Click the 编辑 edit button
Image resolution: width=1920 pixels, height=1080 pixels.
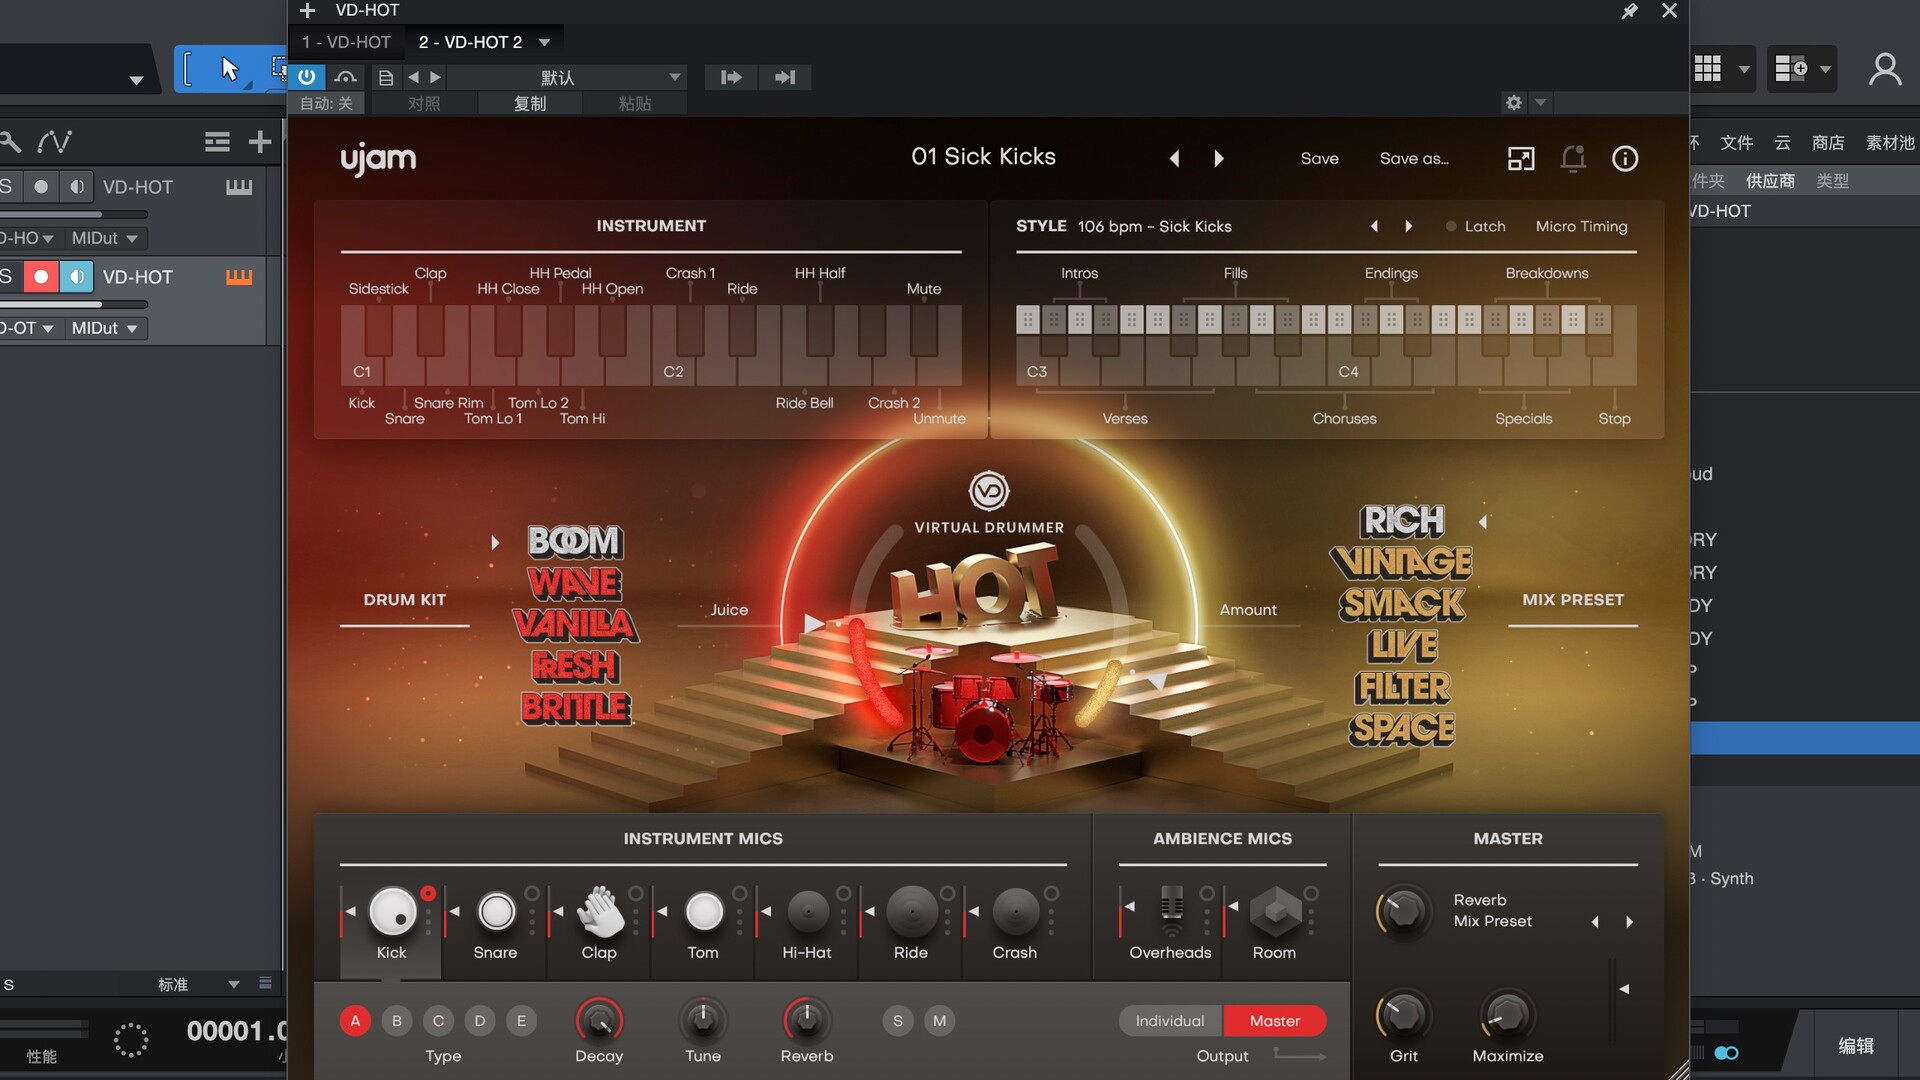click(1856, 1045)
